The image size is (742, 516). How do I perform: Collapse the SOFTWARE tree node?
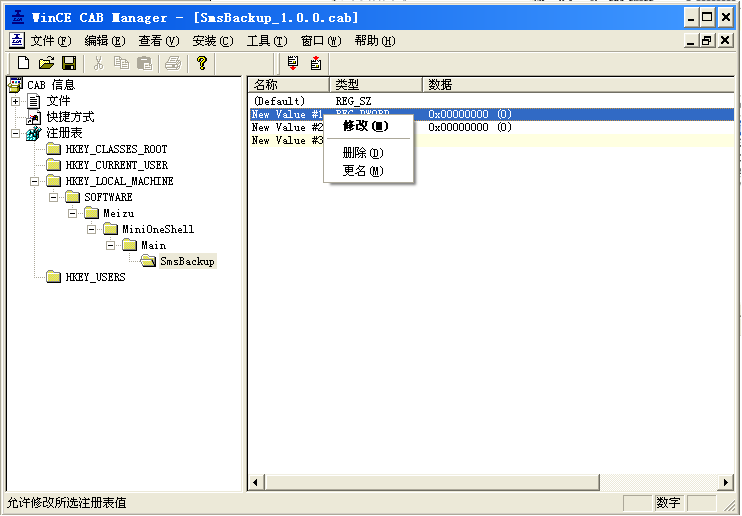click(53, 197)
